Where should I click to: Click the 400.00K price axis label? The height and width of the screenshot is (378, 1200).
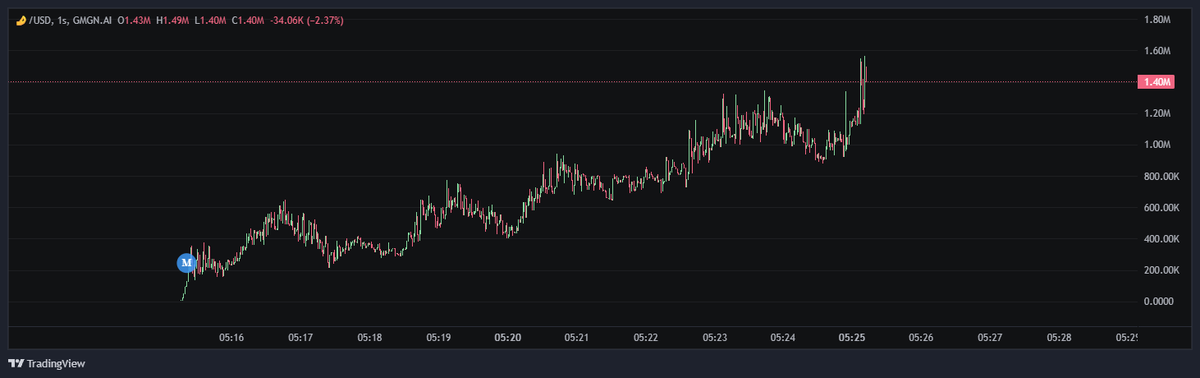(1161, 238)
